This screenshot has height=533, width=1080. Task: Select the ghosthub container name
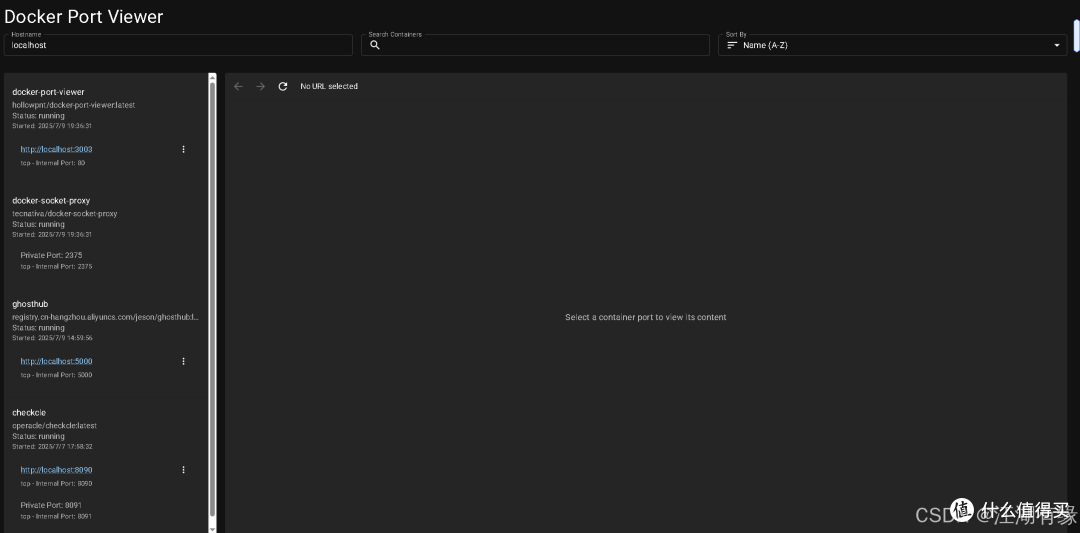pyautogui.click(x=30, y=304)
